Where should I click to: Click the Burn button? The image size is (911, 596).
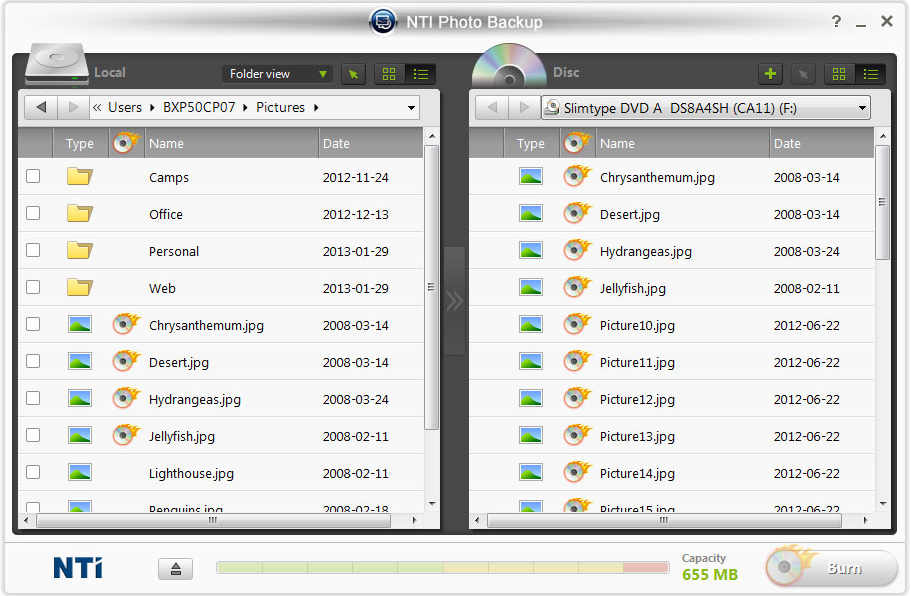831,568
